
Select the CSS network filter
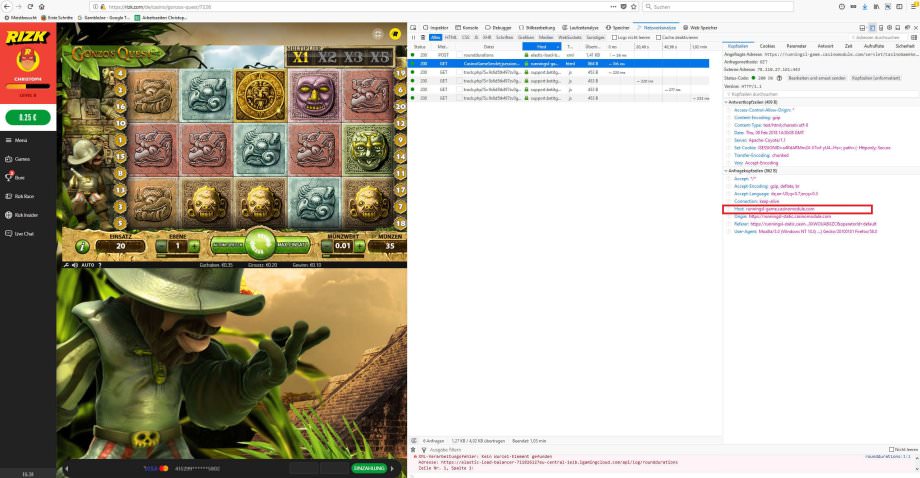465,37
